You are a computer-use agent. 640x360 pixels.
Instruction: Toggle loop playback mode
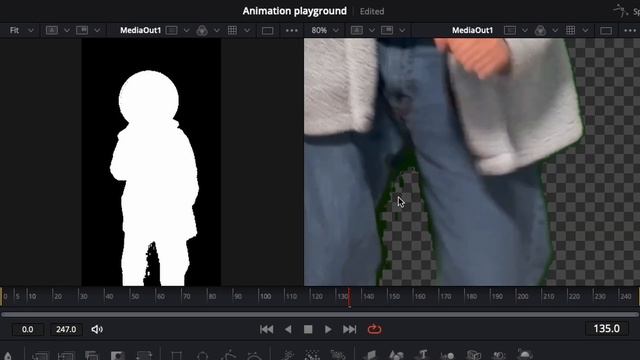[374, 329]
